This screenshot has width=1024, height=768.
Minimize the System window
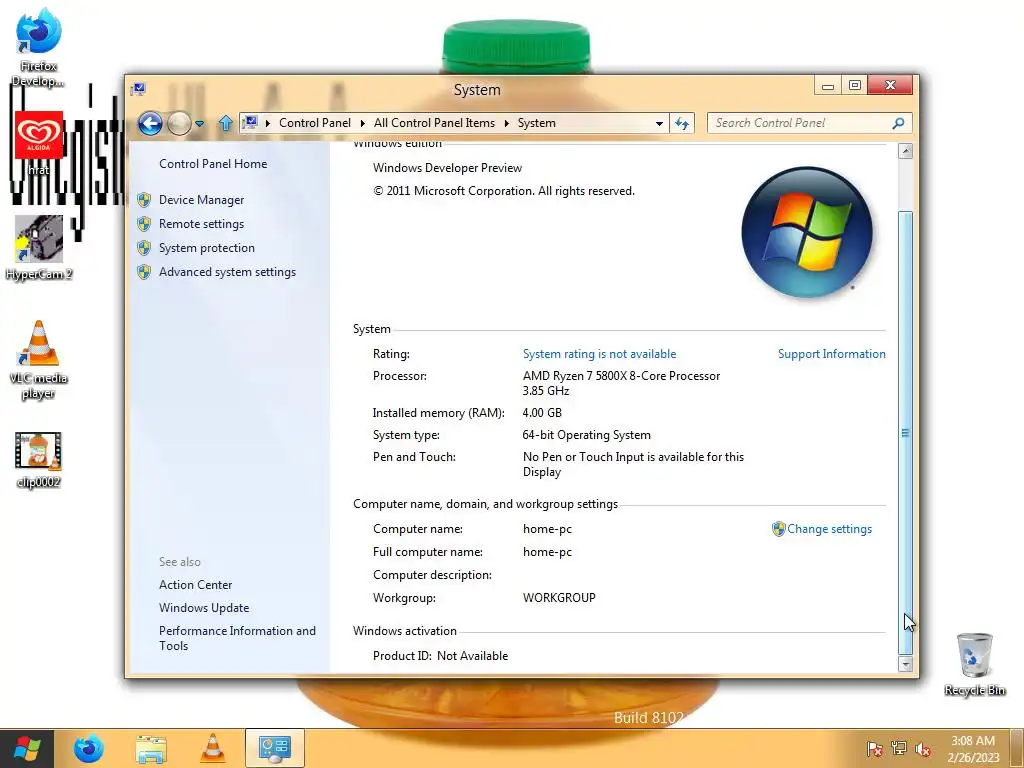pos(828,86)
